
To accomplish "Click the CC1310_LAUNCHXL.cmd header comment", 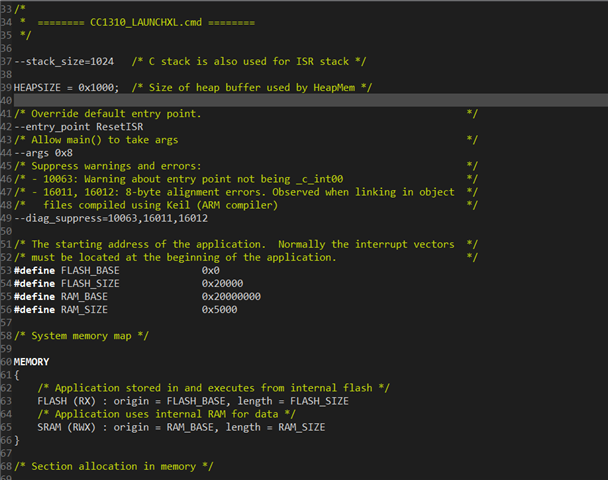I will (137, 23).
